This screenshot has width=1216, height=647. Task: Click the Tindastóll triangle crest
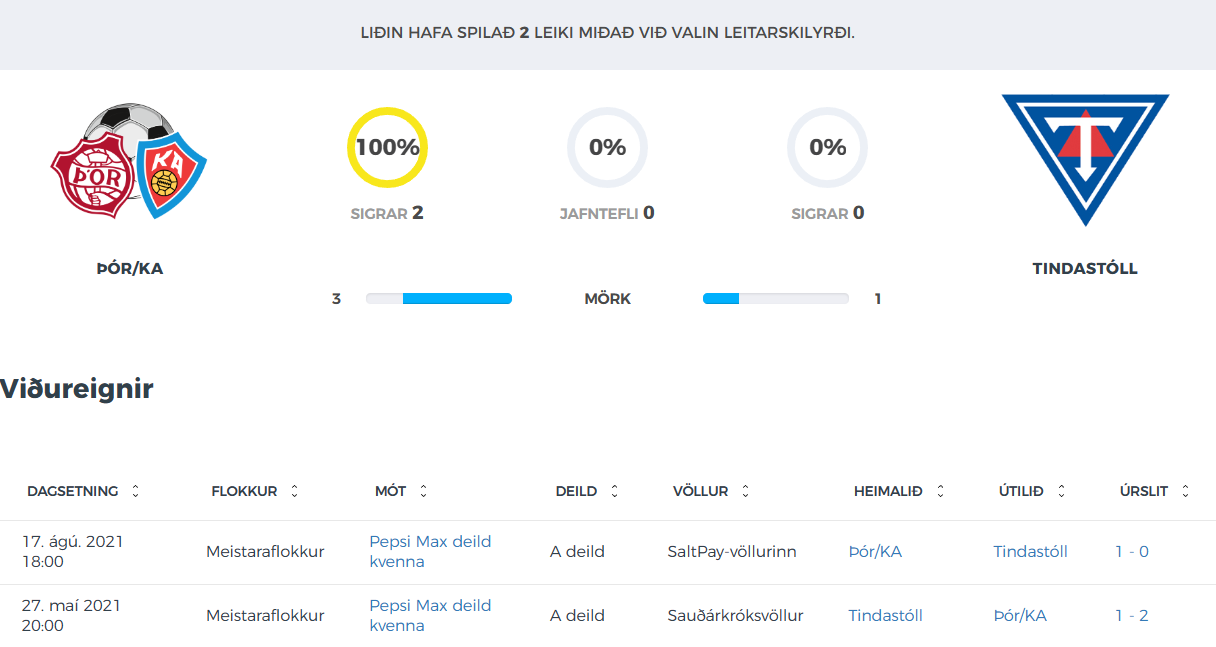1085,160
